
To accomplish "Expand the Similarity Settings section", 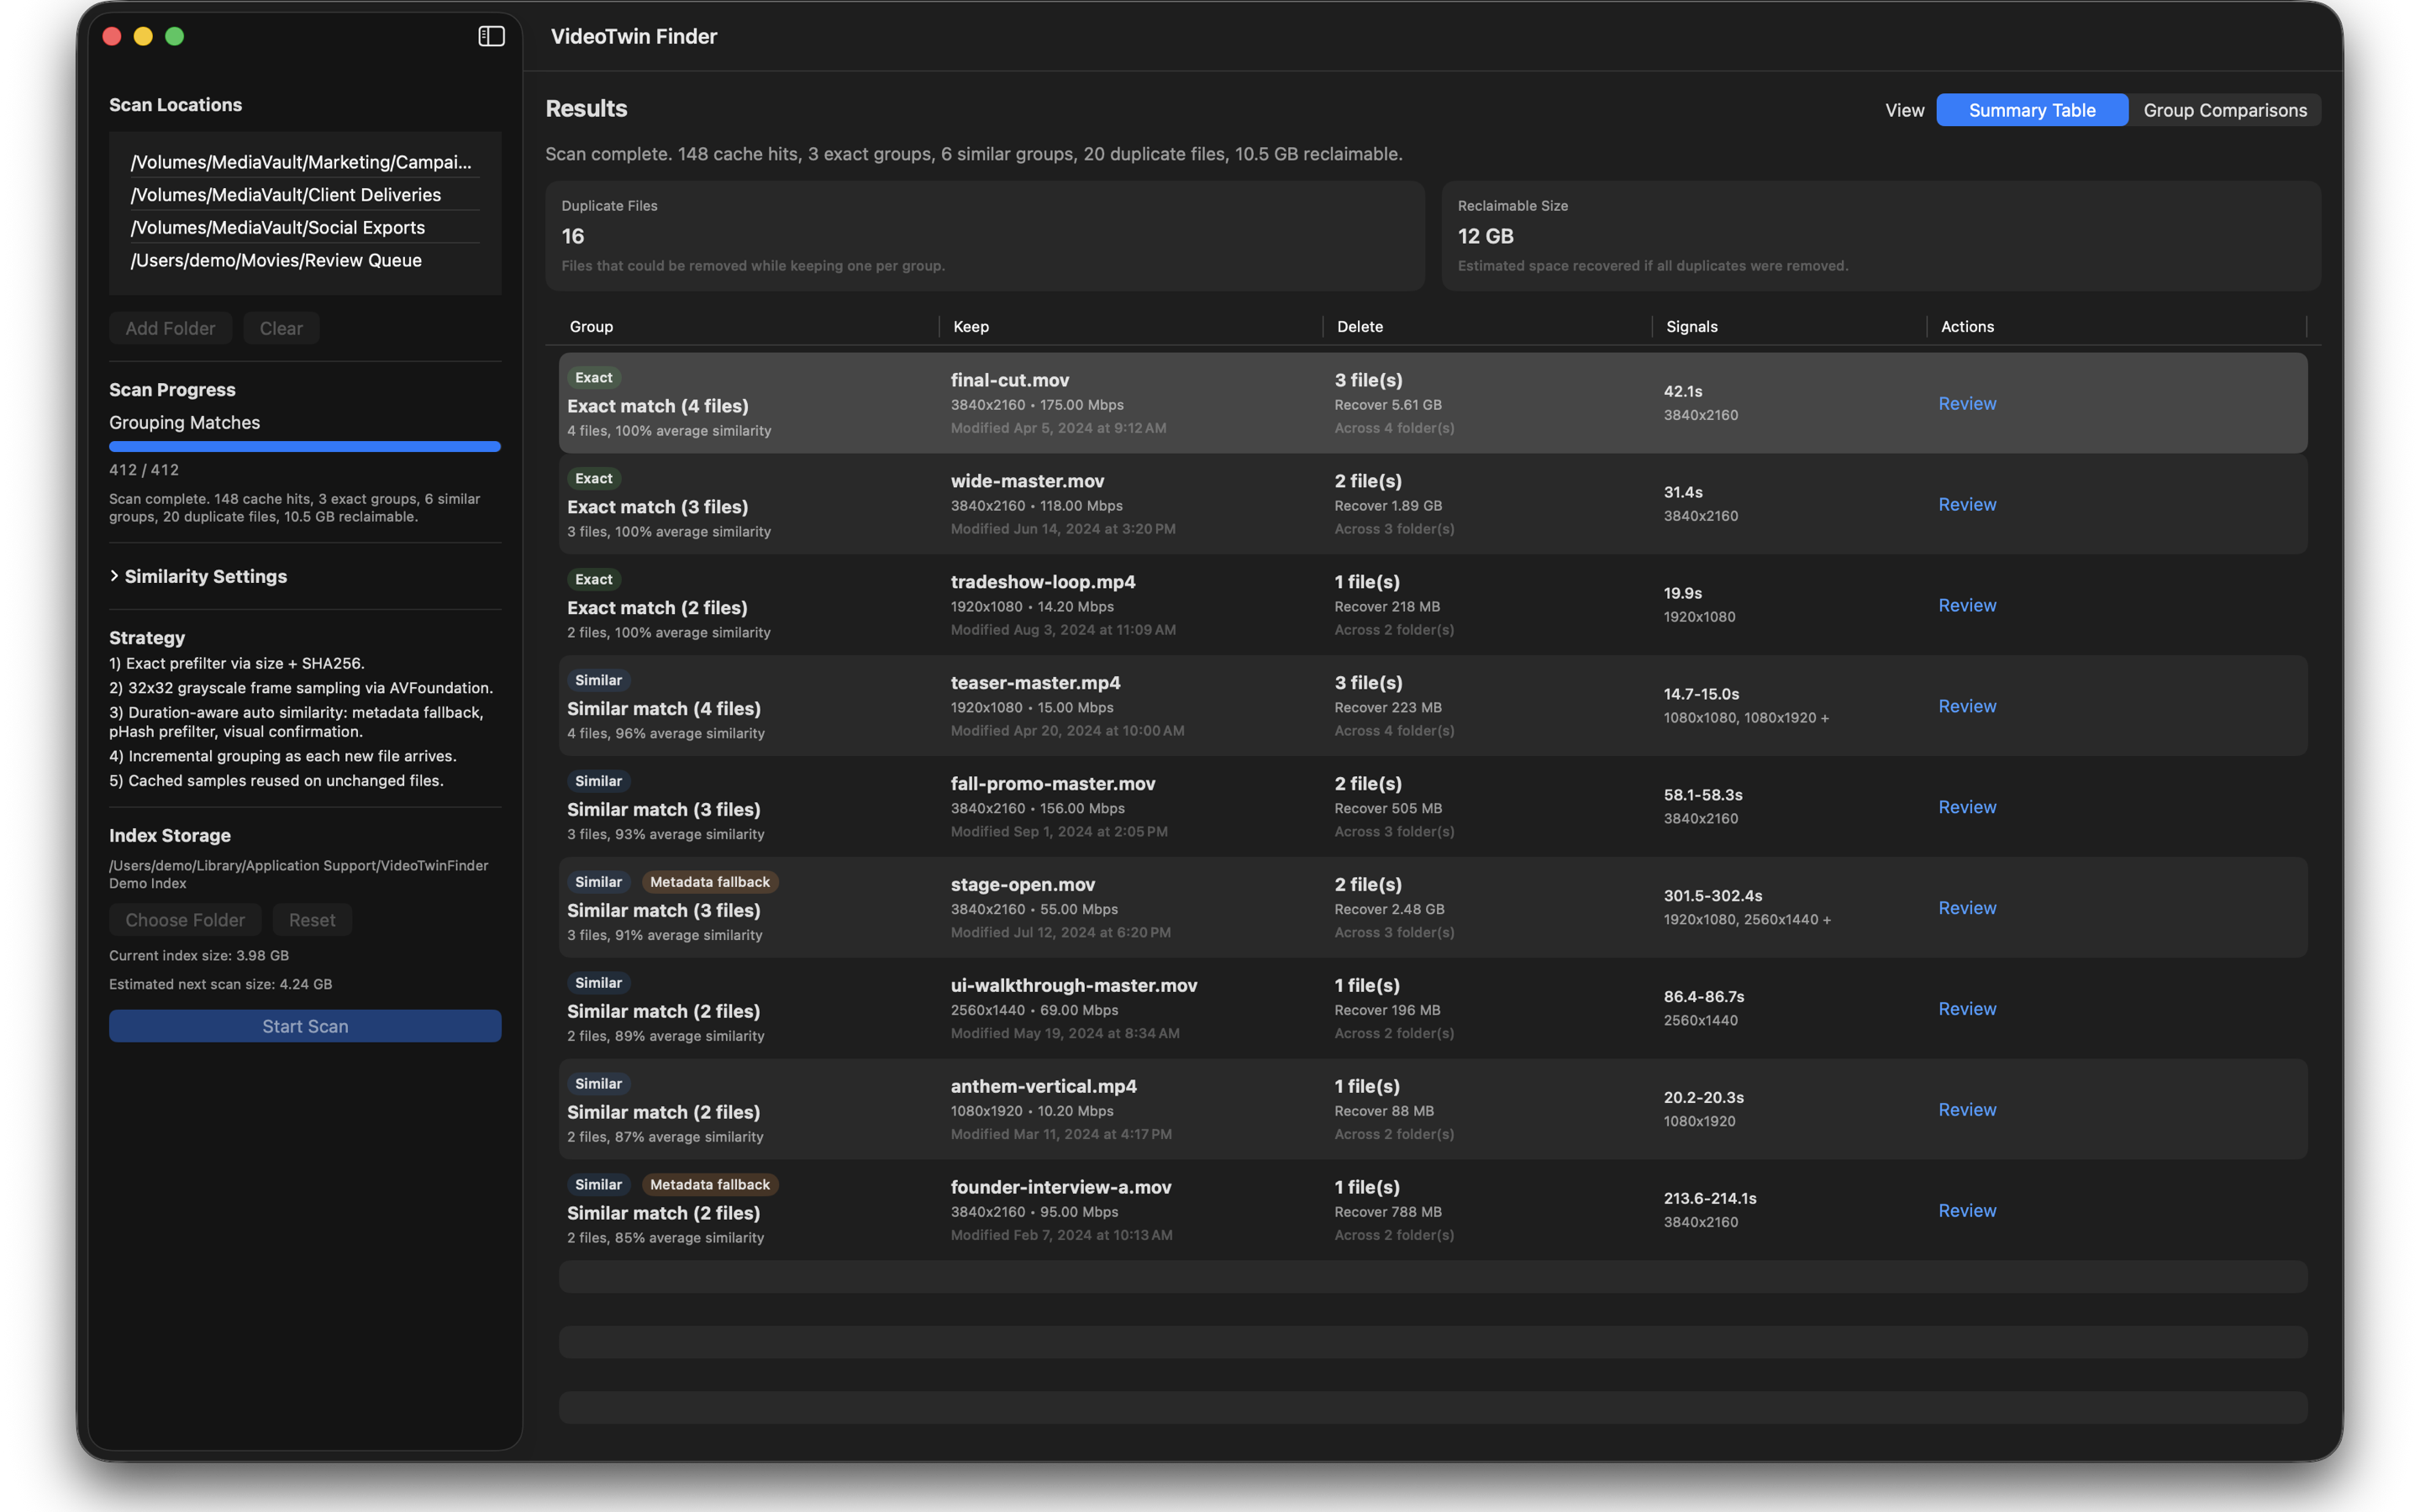I will [204, 576].
